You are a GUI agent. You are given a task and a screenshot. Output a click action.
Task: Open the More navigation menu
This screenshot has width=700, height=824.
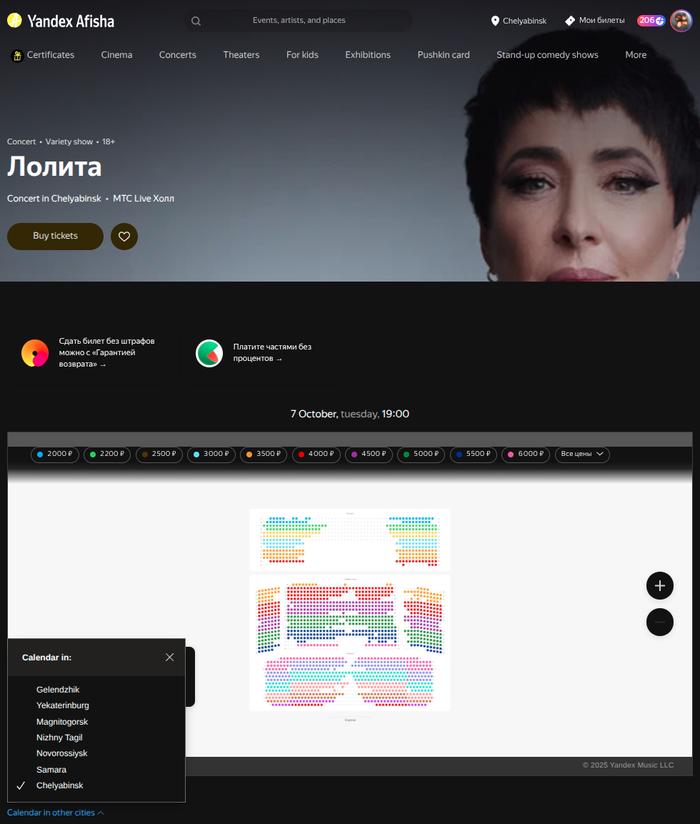click(636, 55)
